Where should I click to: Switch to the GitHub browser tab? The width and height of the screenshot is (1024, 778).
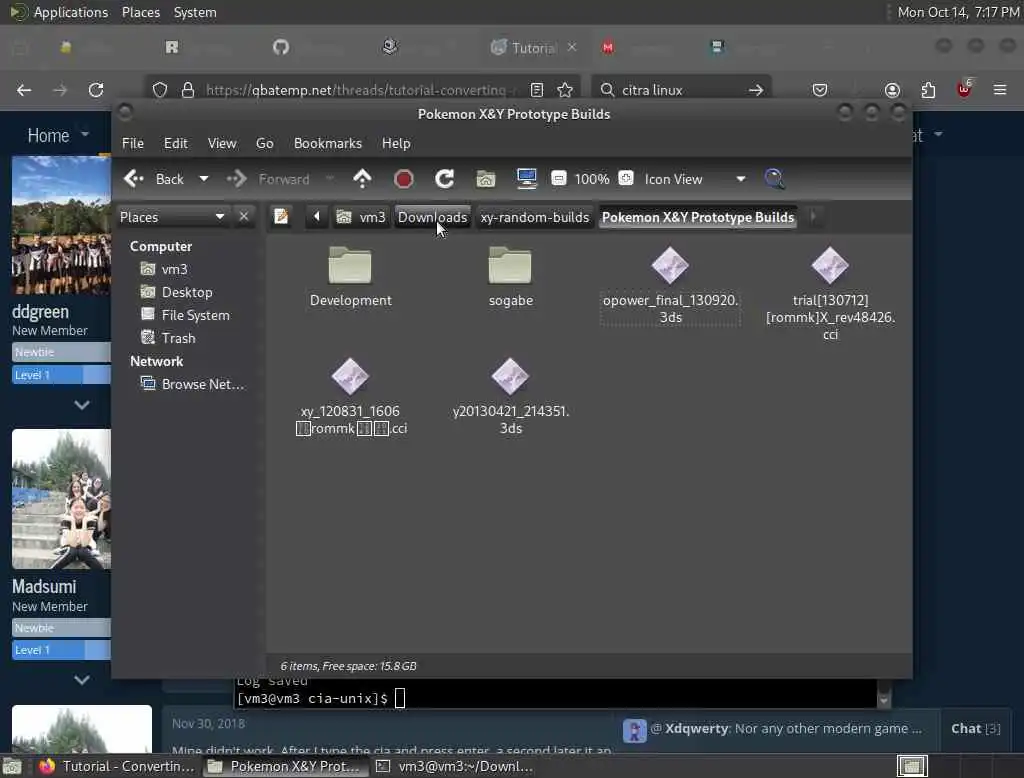click(x=281, y=47)
